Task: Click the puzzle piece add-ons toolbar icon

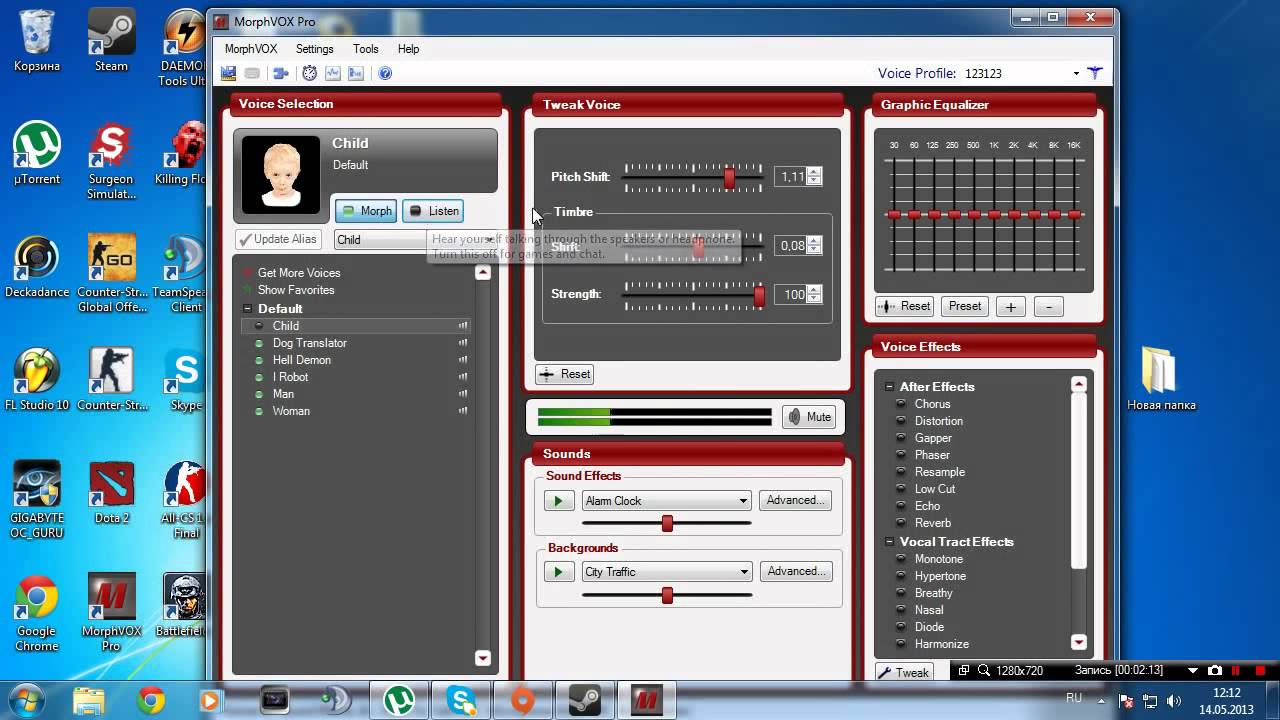Action: tap(281, 73)
